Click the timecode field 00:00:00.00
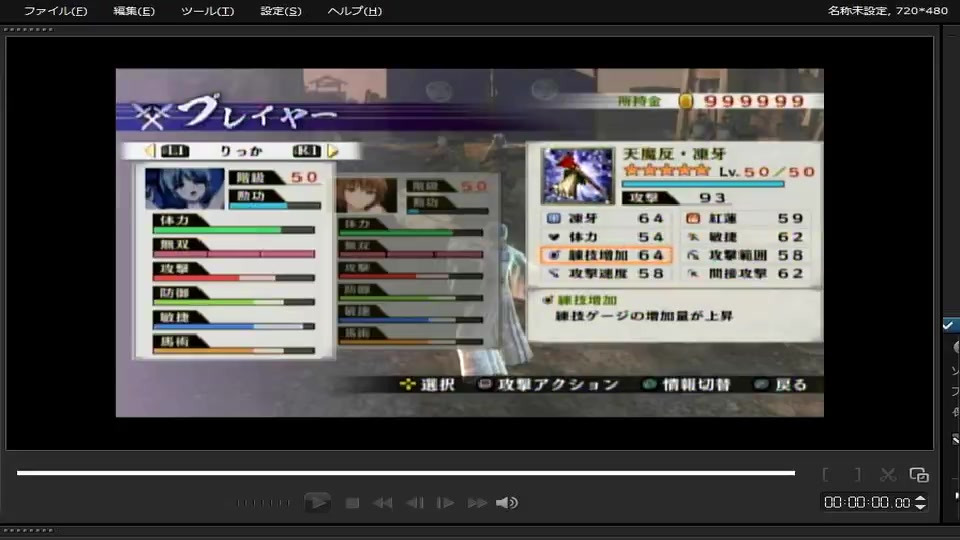 866,503
